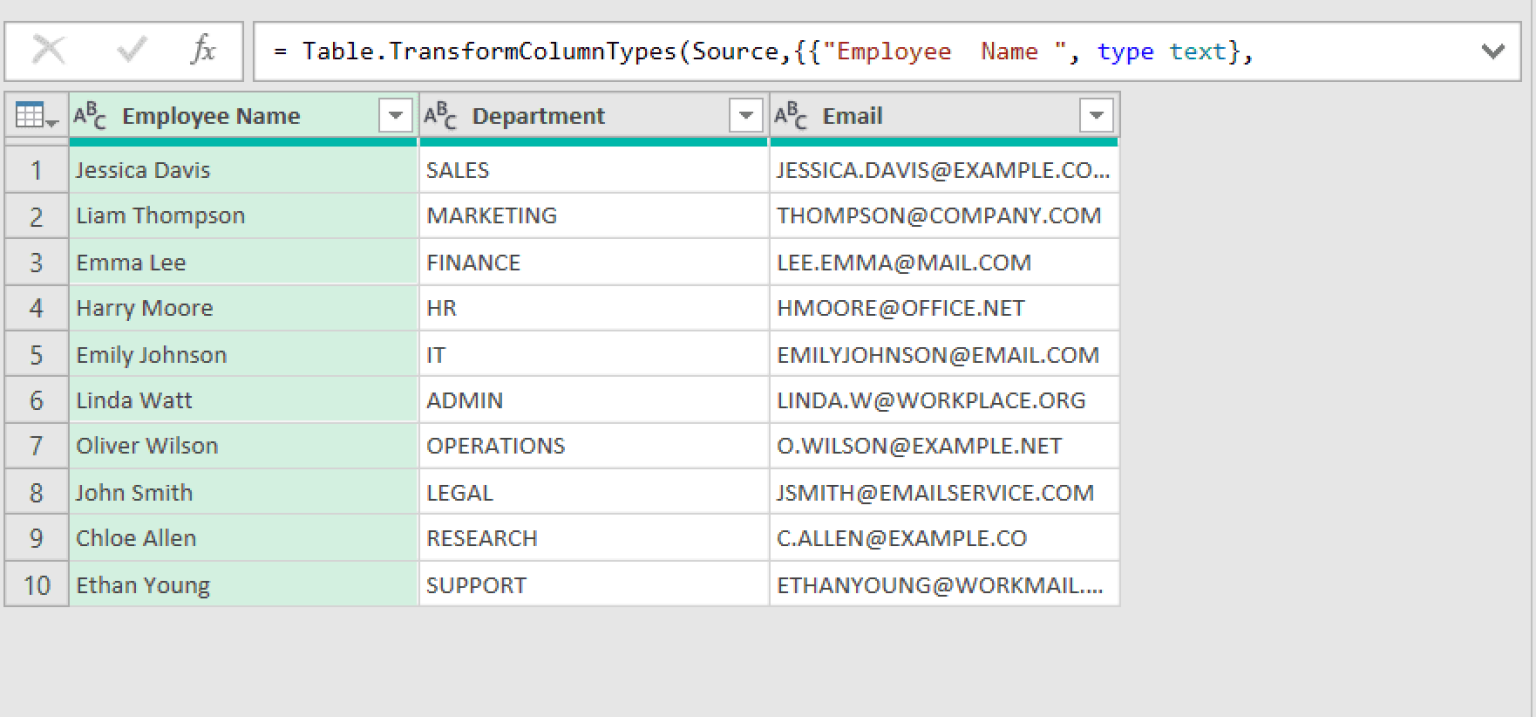
Task: Expand the formula bar with the chevron
Action: 1494,50
